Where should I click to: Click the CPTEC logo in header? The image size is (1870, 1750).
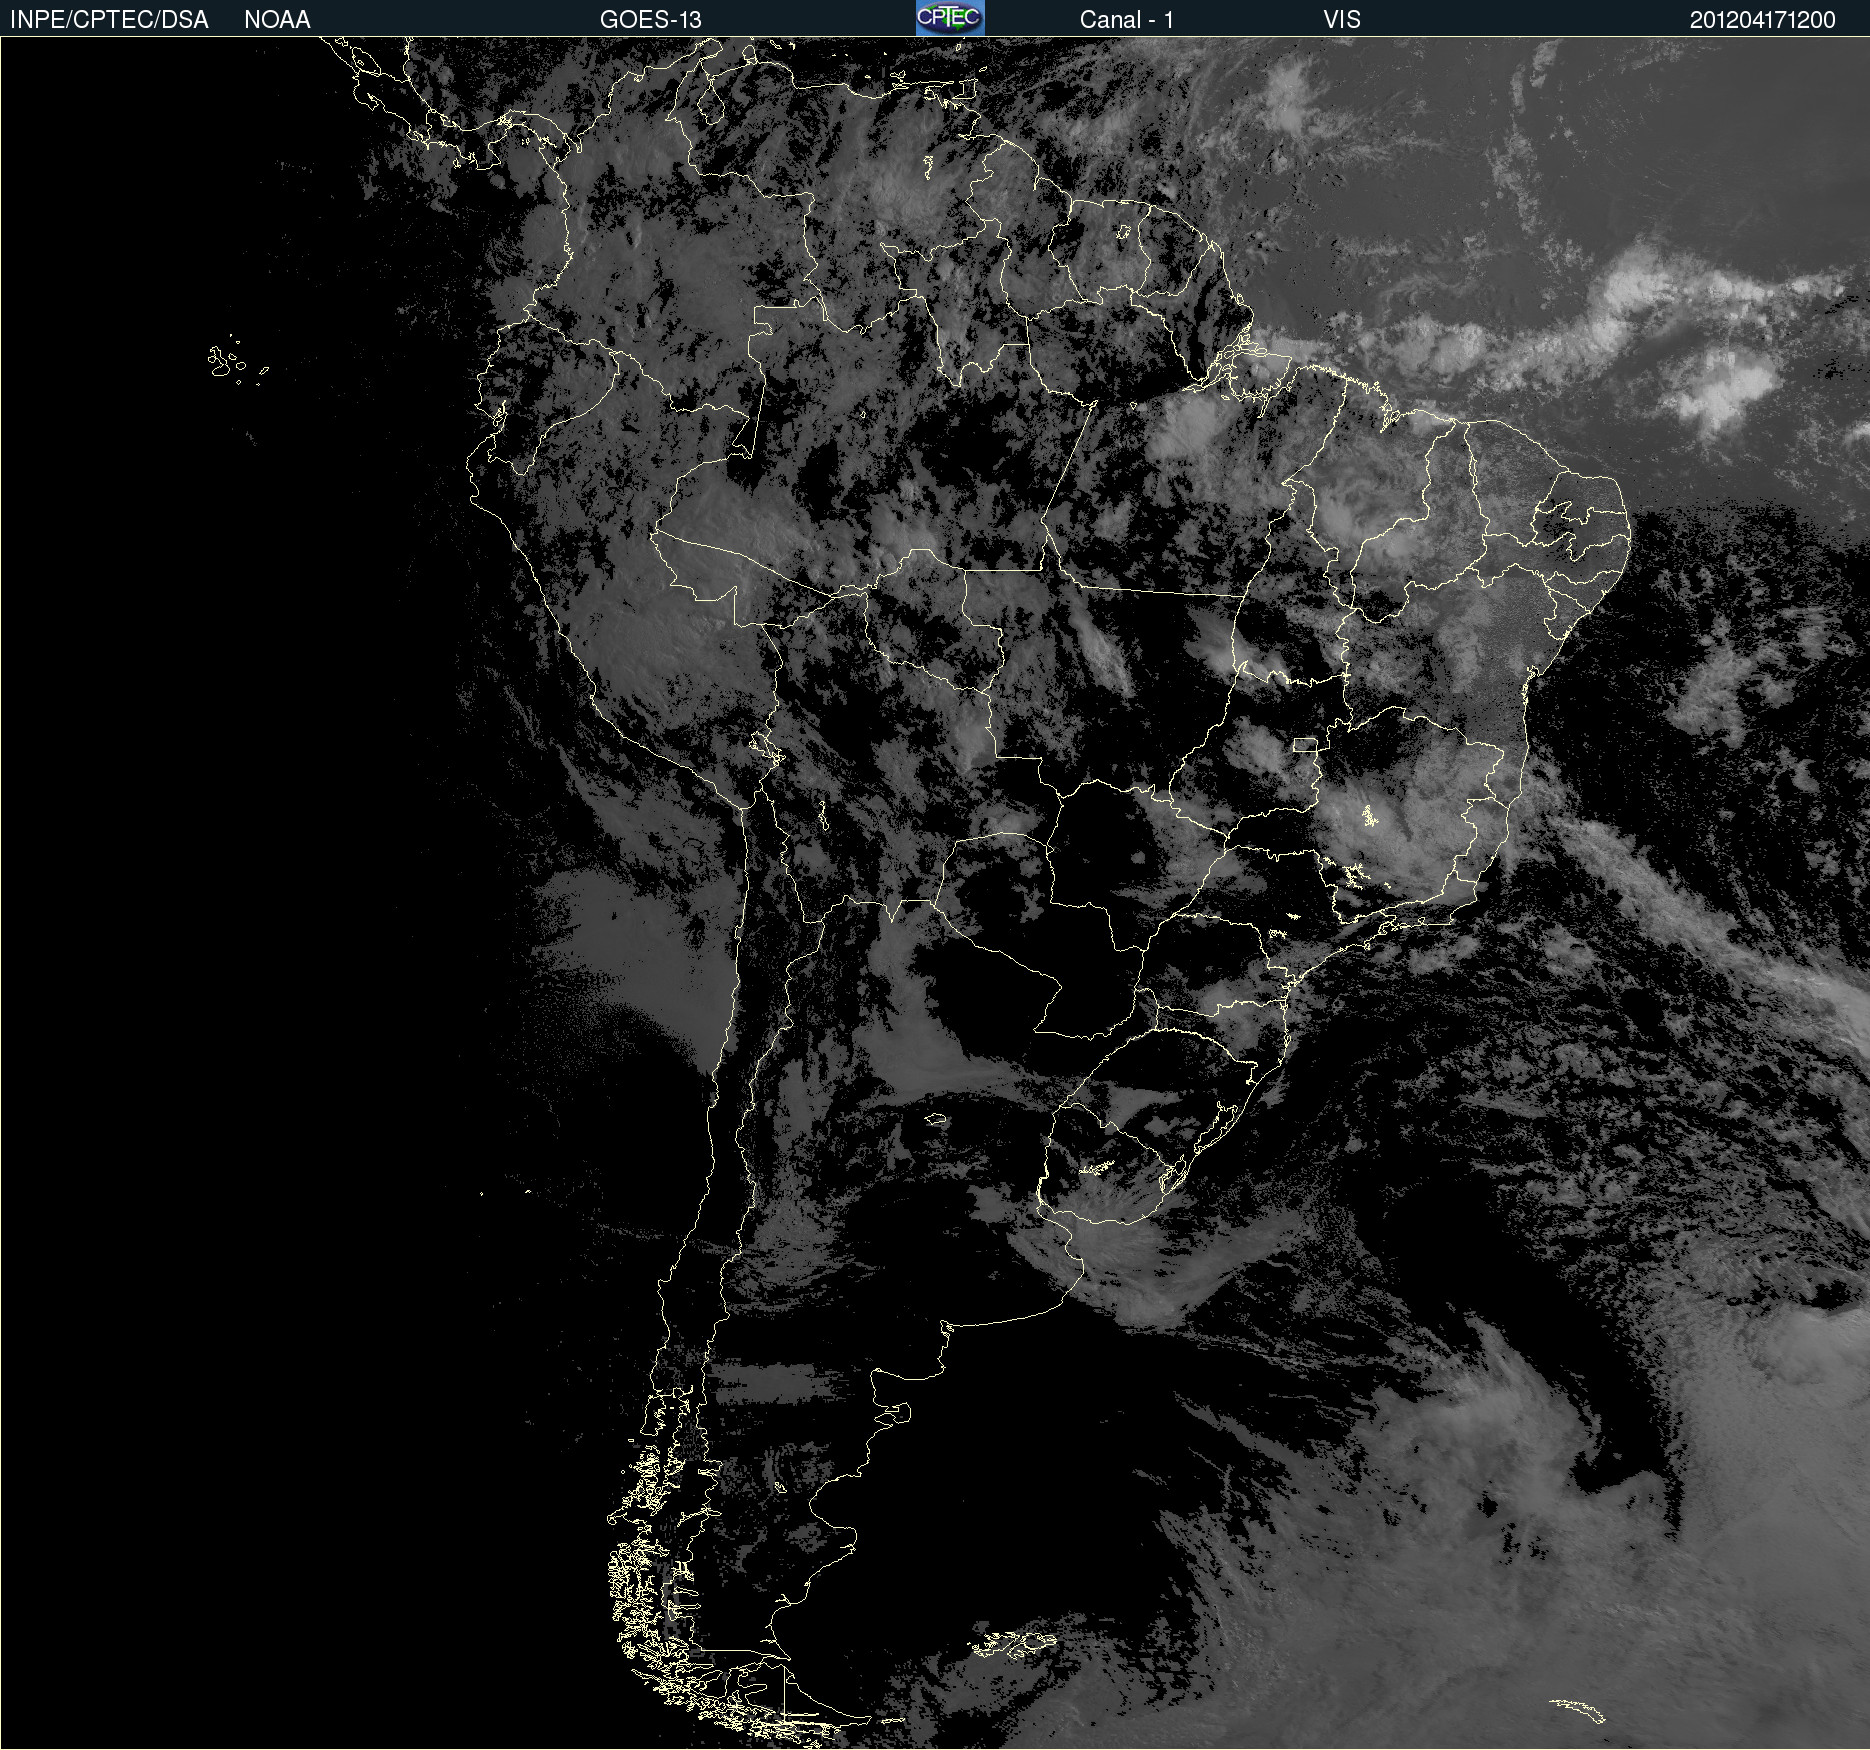(x=950, y=18)
